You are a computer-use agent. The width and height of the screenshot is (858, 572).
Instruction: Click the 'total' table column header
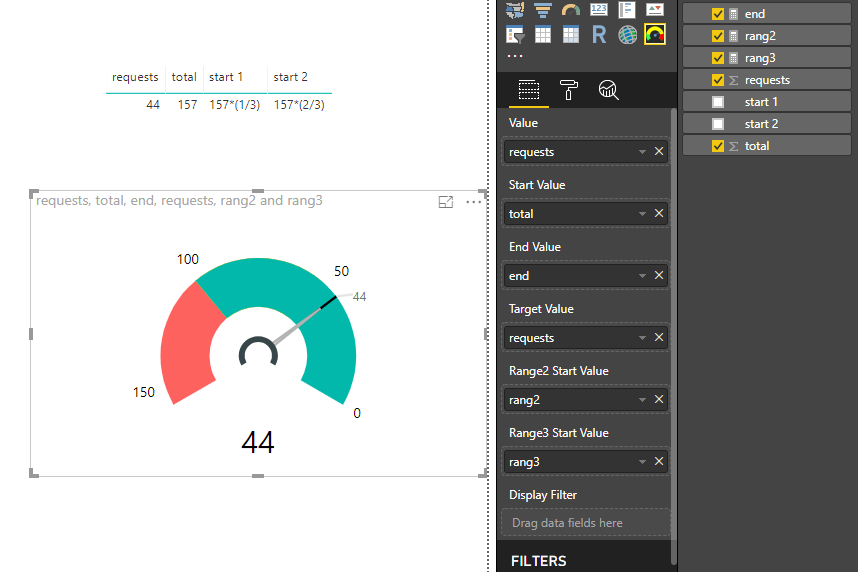184,77
